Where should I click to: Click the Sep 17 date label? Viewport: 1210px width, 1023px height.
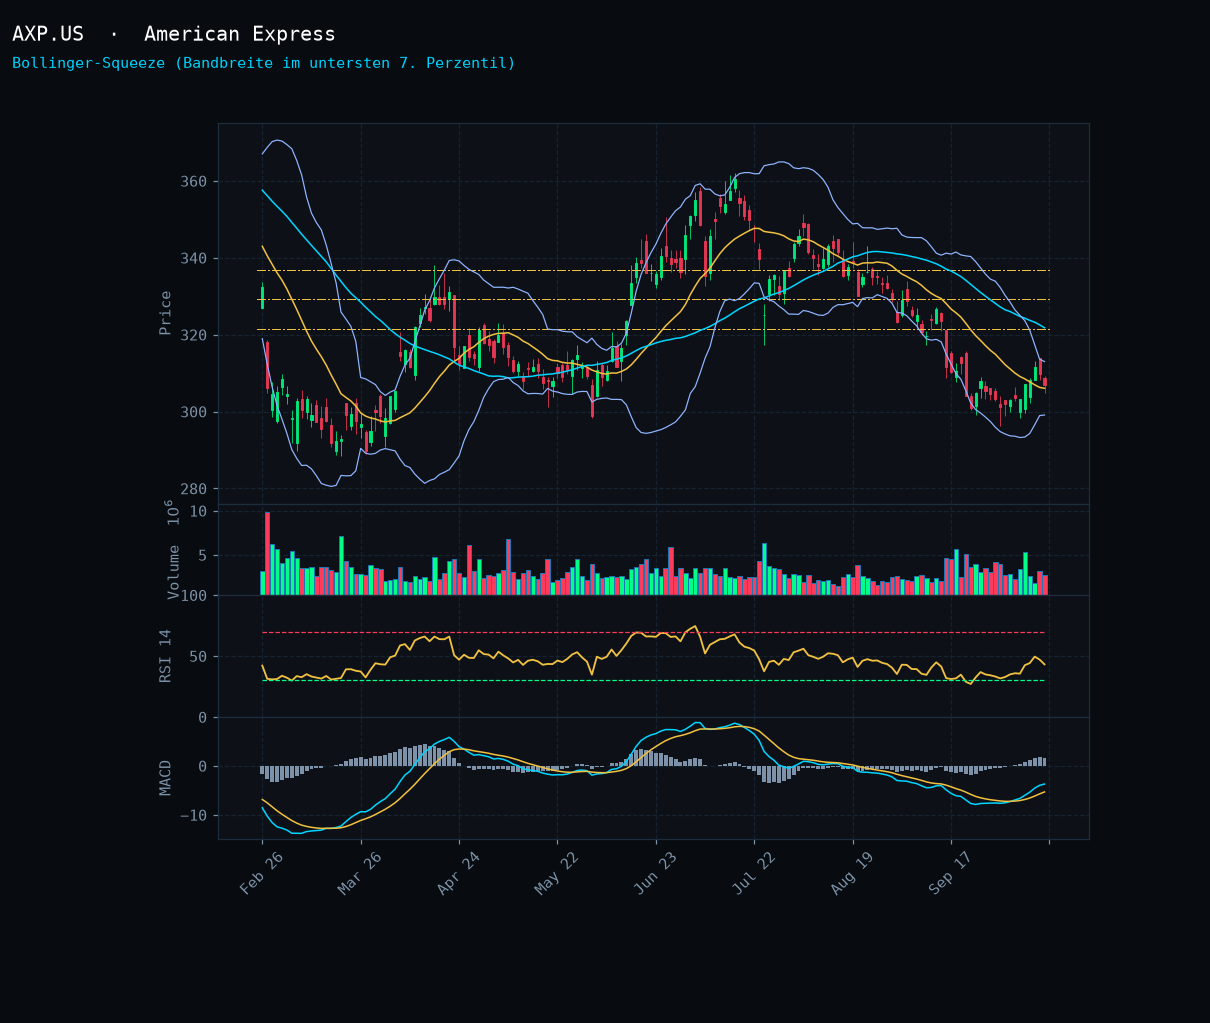951,873
